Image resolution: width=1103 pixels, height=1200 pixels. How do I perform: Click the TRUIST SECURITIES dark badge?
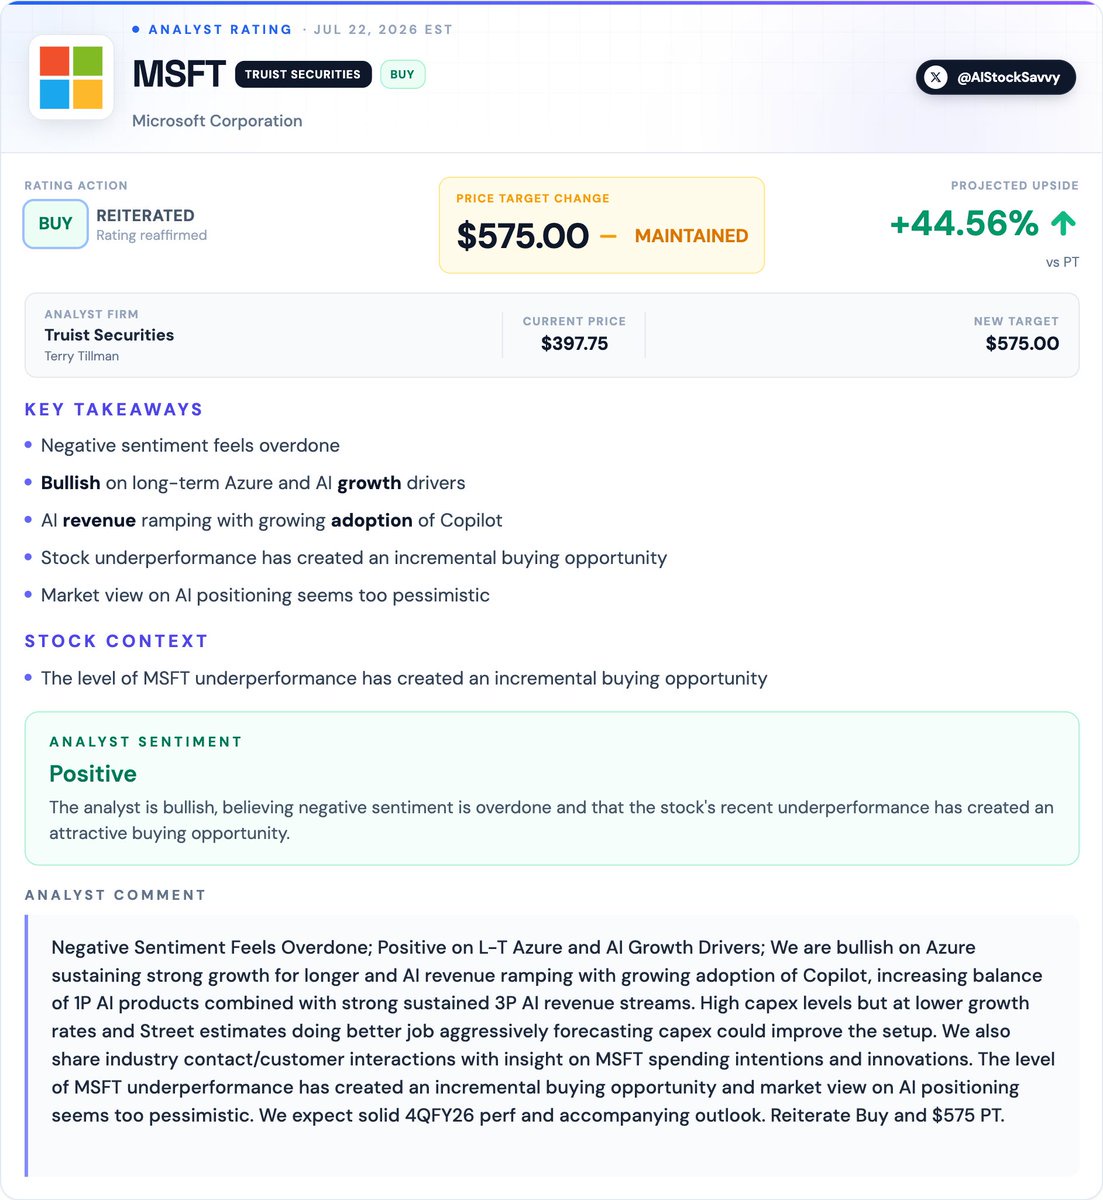(303, 74)
